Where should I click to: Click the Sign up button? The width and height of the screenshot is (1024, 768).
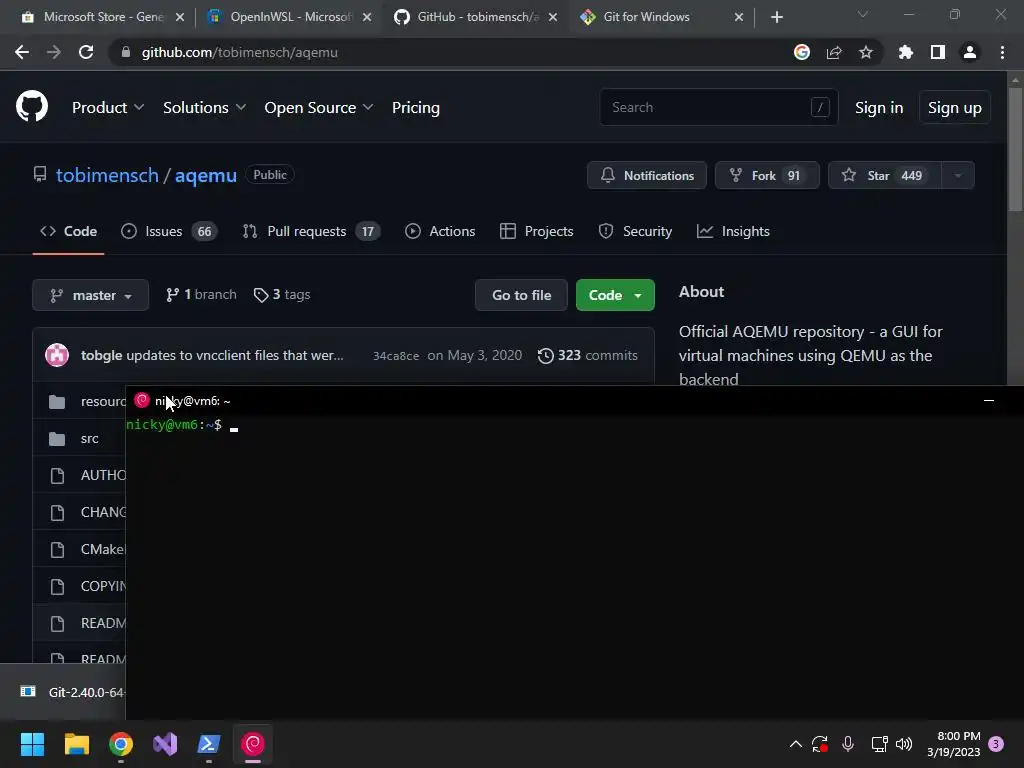pos(954,108)
